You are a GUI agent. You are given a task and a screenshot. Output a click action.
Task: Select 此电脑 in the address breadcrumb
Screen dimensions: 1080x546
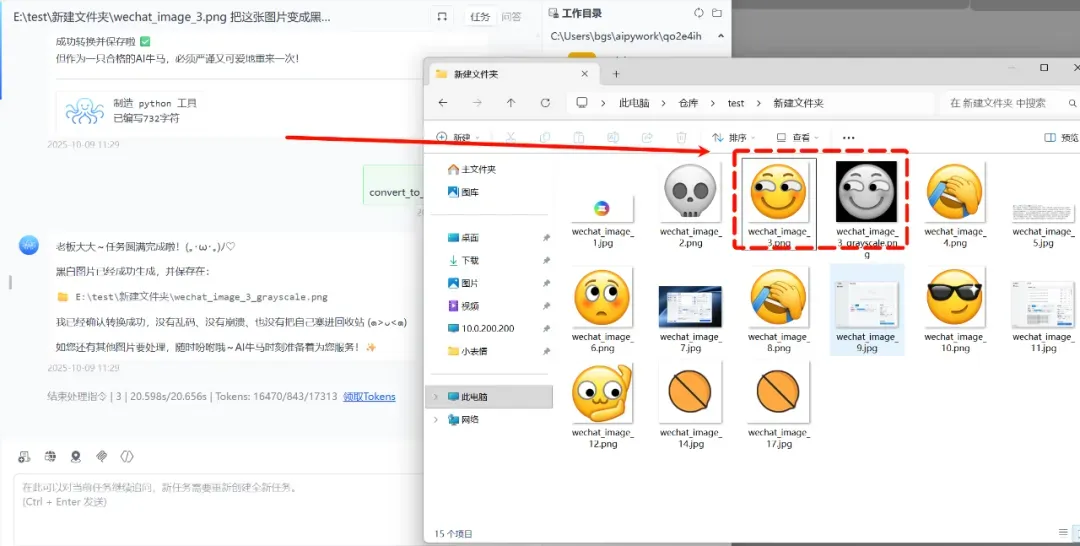634,103
